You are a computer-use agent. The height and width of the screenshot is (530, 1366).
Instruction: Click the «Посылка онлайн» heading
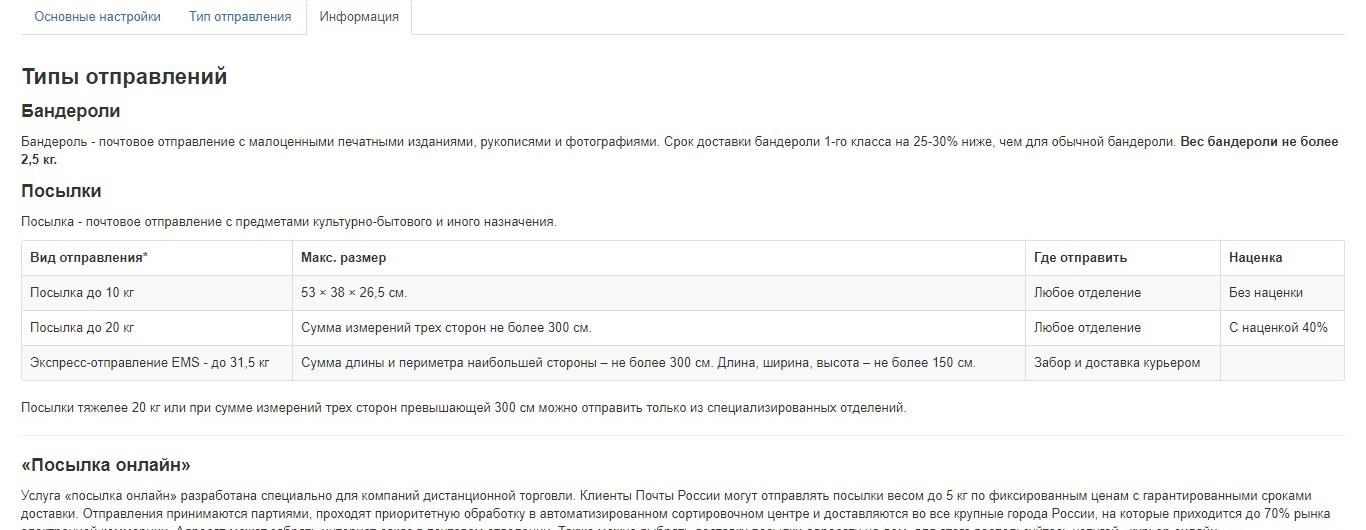[x=106, y=465]
